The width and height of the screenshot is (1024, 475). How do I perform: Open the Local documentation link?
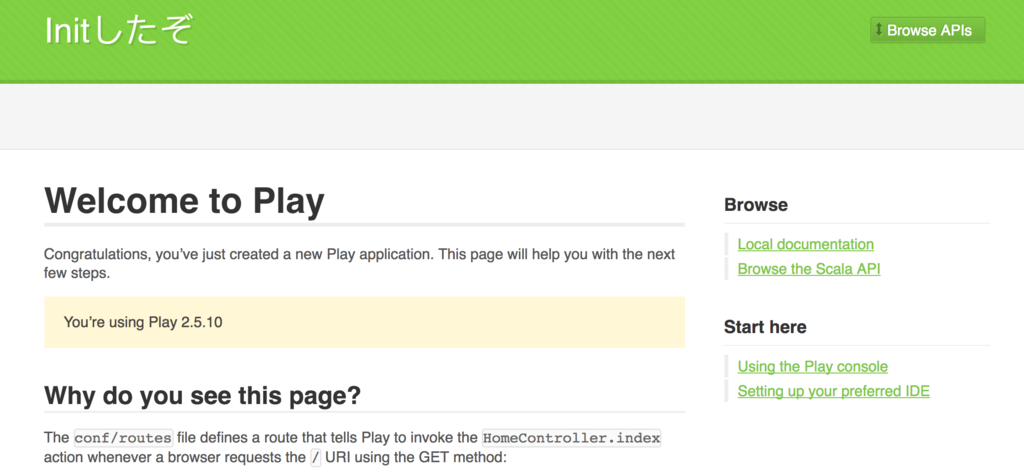[805, 244]
